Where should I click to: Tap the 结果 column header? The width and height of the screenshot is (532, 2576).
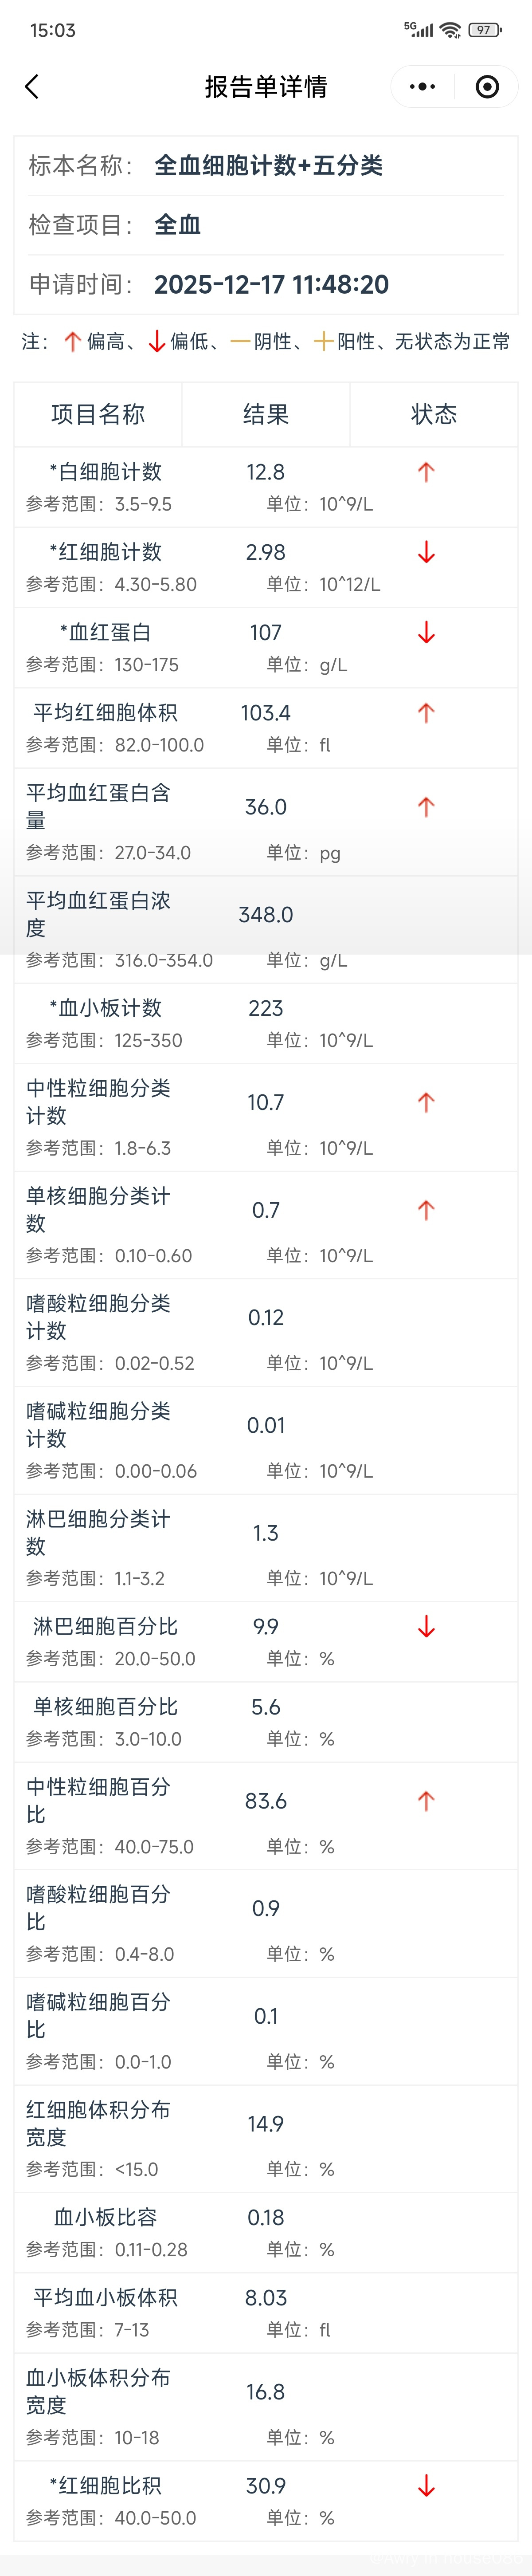[x=266, y=414]
